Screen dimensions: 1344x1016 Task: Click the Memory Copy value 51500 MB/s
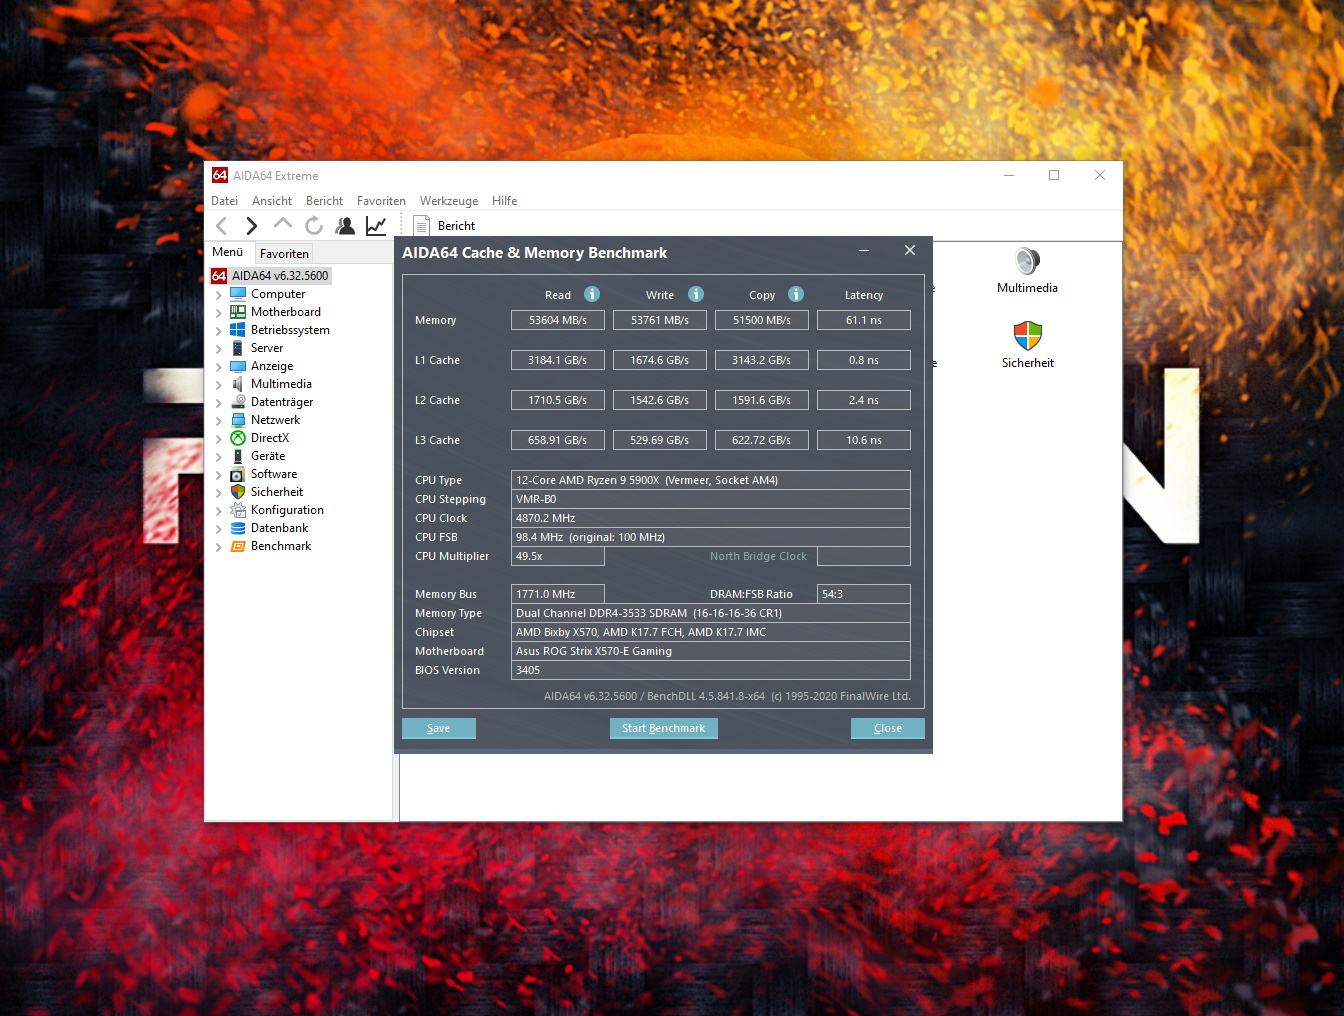(x=762, y=320)
